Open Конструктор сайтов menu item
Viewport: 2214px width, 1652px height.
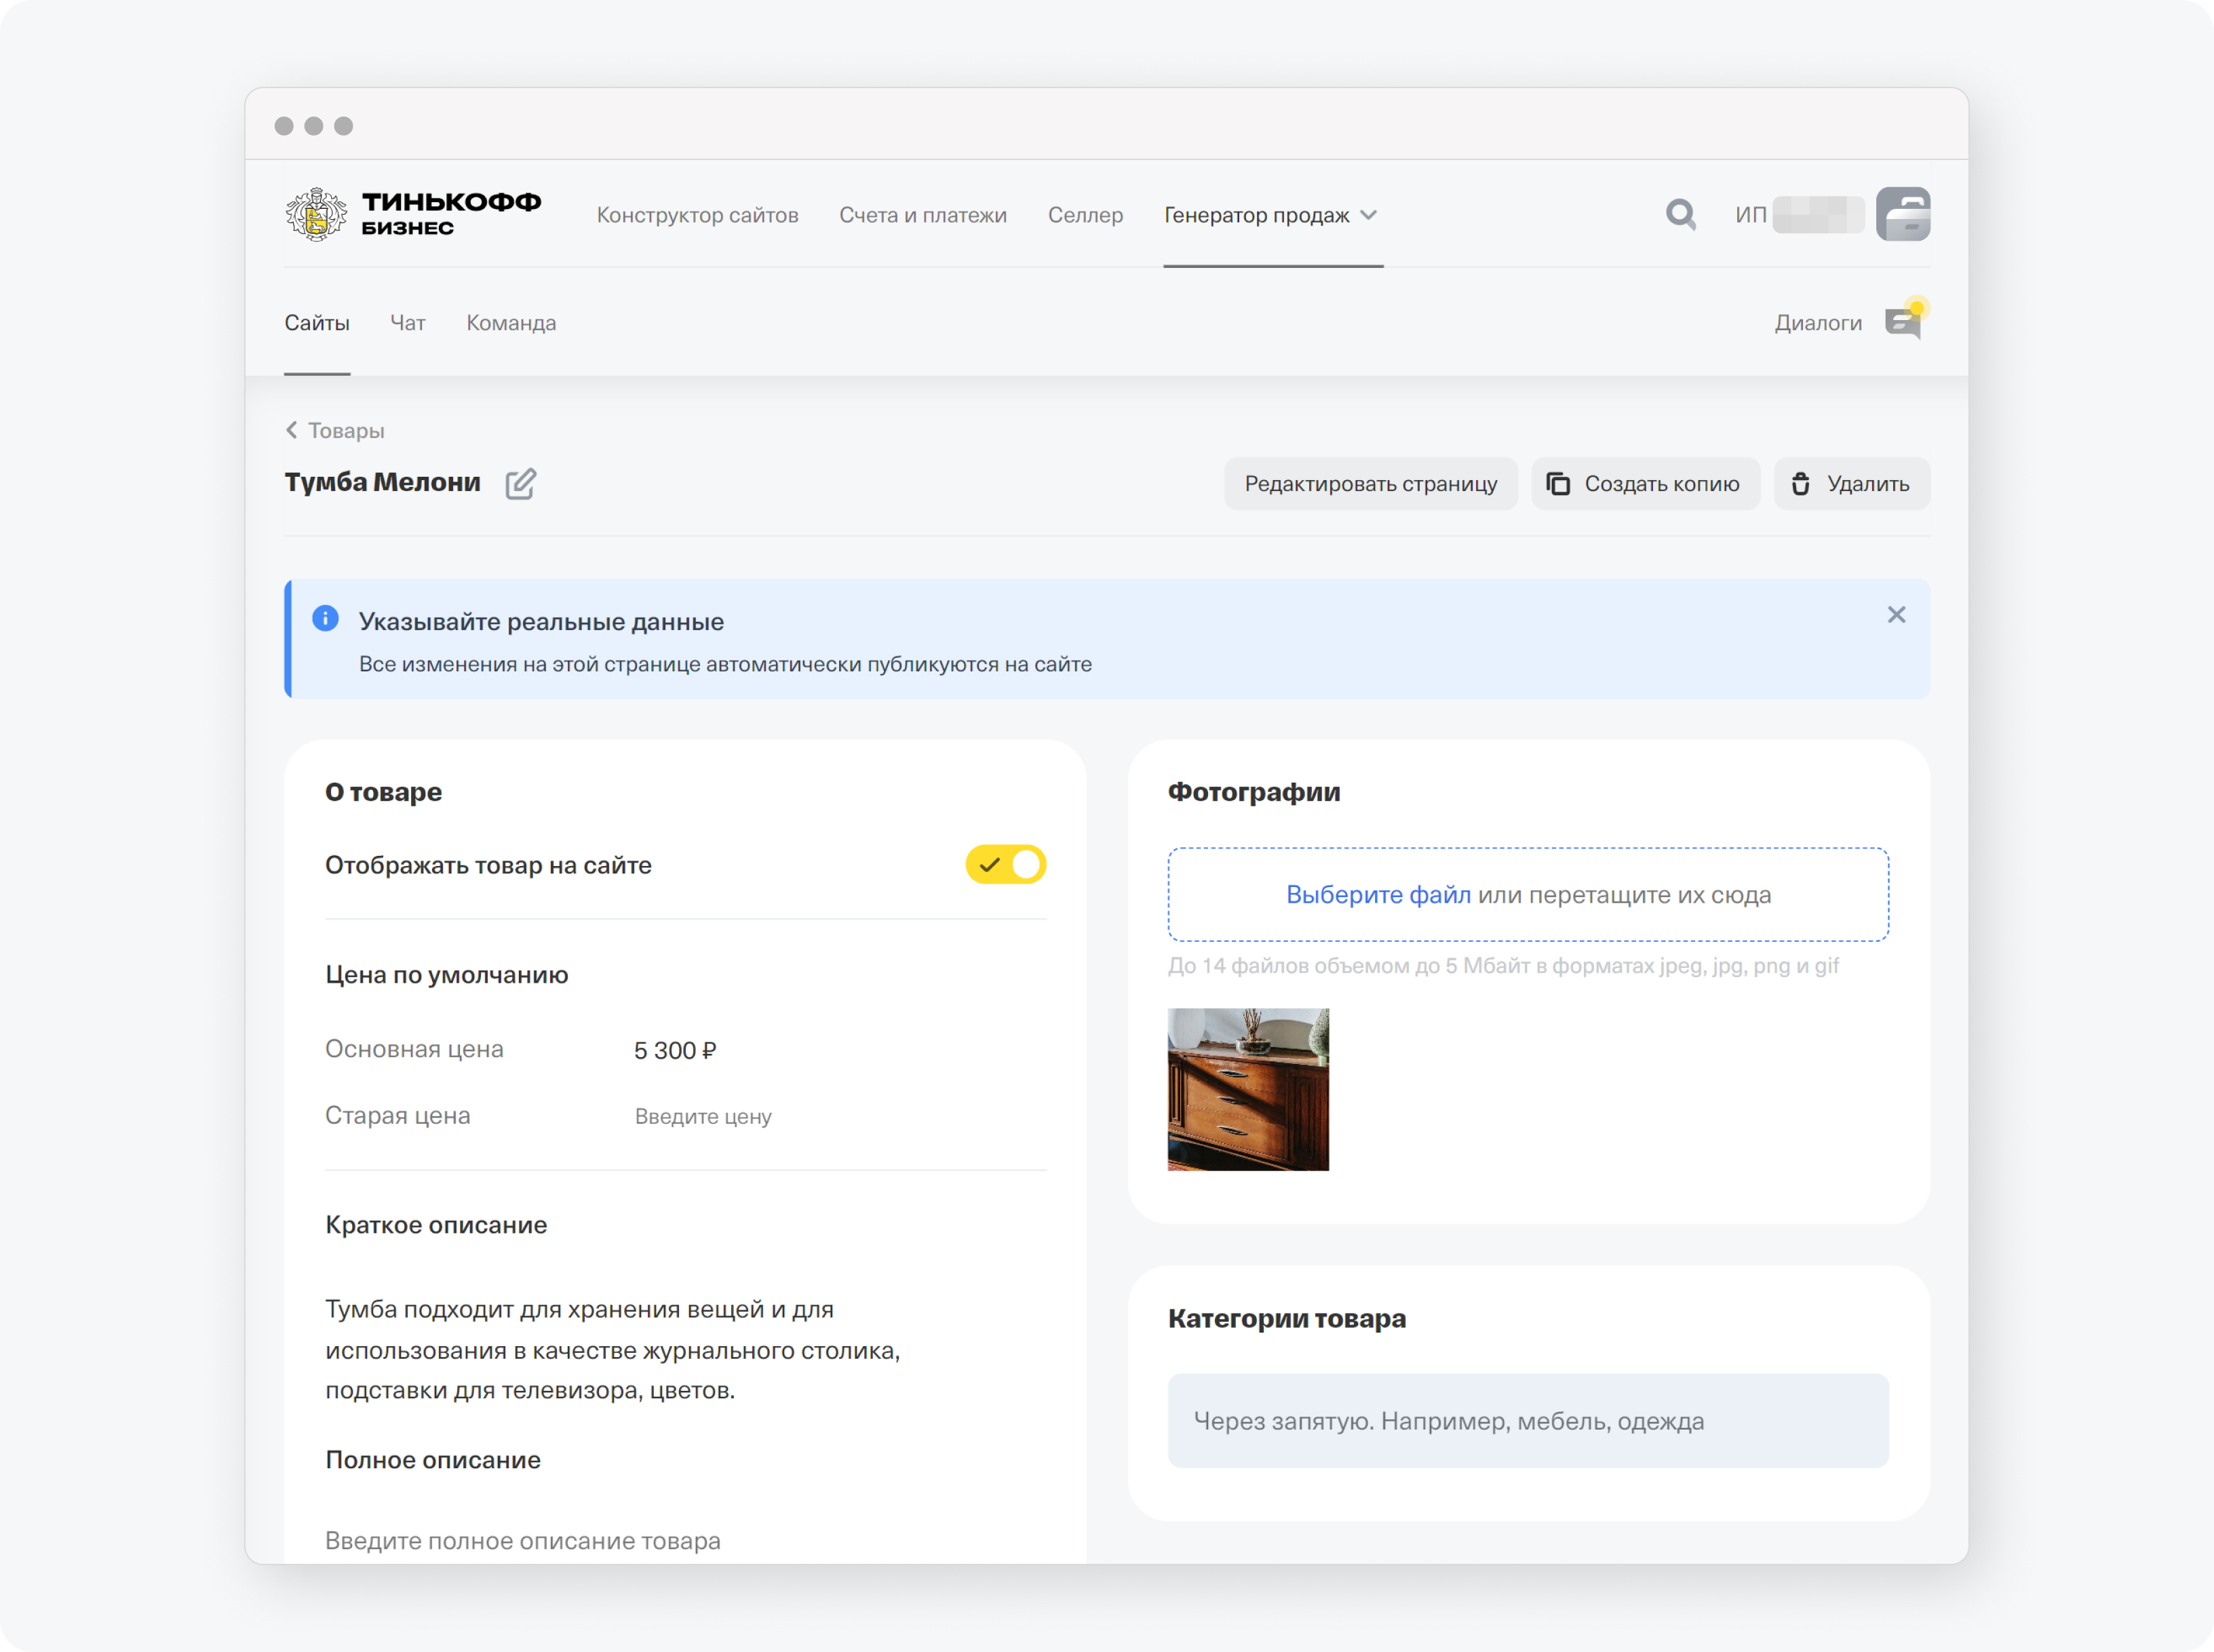click(697, 215)
